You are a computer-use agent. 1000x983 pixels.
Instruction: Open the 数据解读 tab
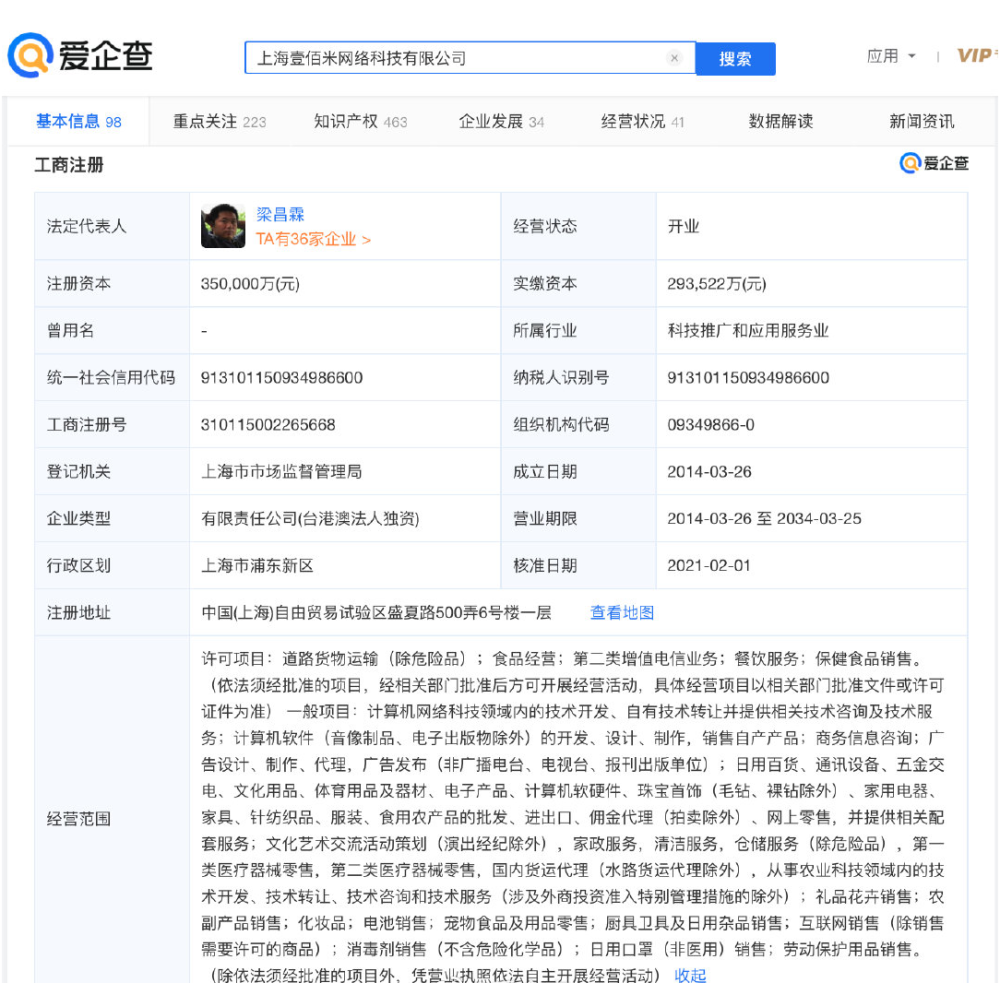coord(781,121)
